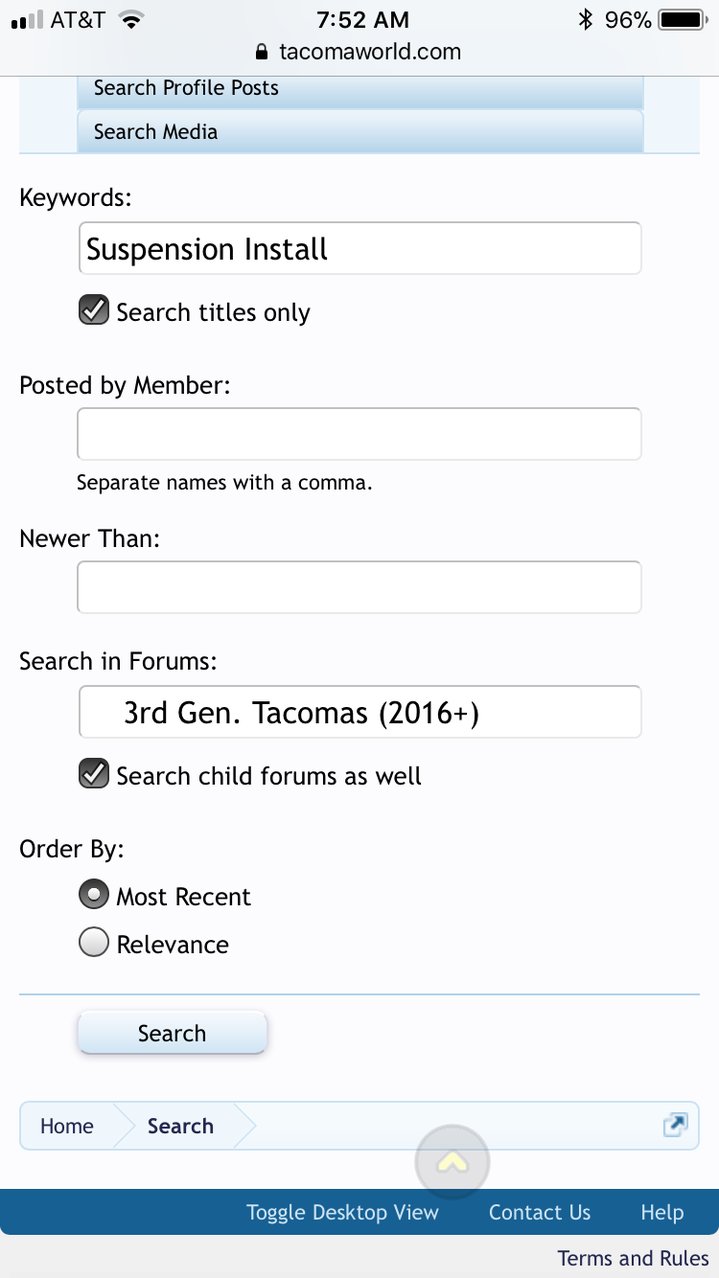This screenshot has height=1278, width=719.
Task: Open the Toggle Desktop View link
Action: pyautogui.click(x=343, y=1212)
